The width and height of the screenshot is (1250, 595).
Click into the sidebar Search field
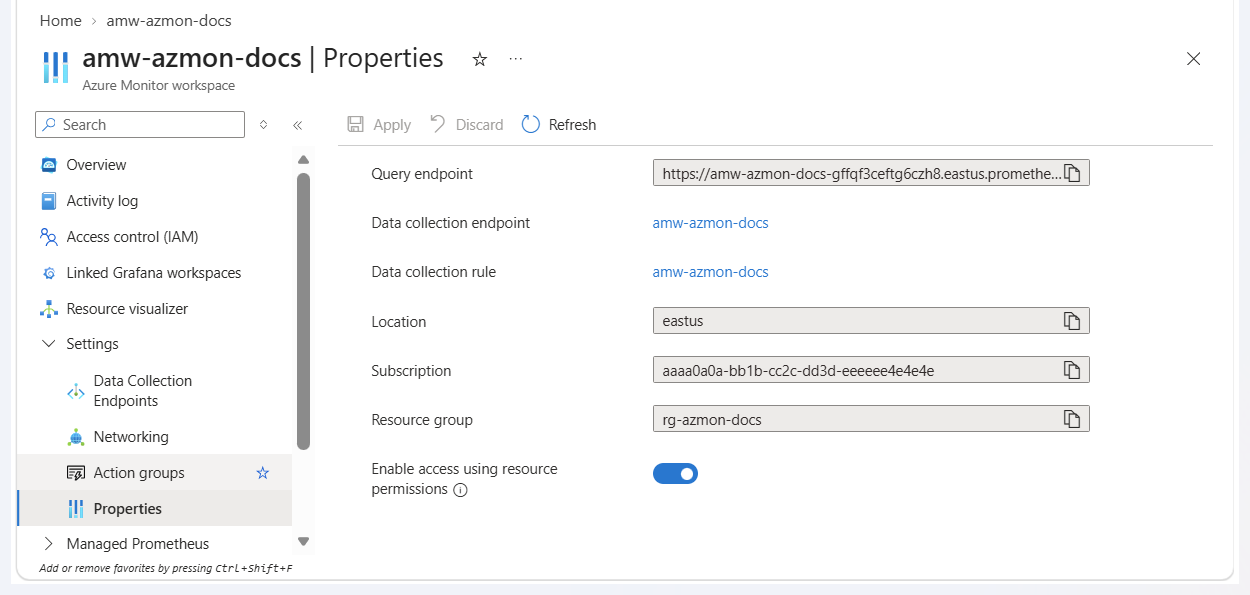pos(140,125)
